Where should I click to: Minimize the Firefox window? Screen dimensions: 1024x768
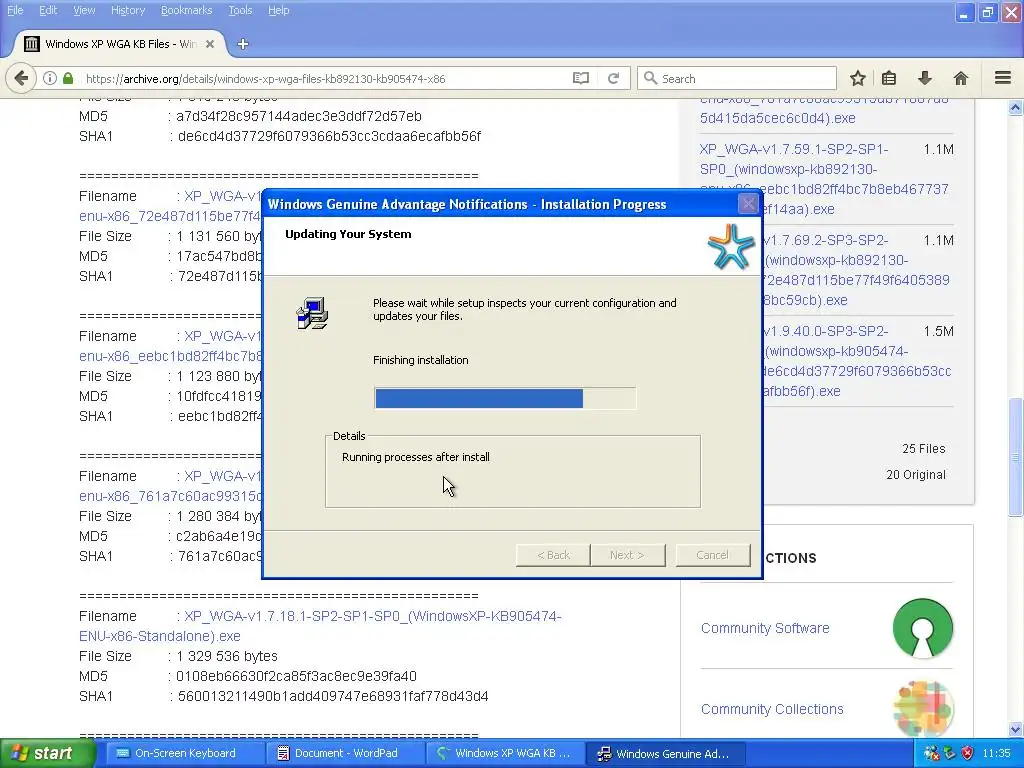(964, 12)
